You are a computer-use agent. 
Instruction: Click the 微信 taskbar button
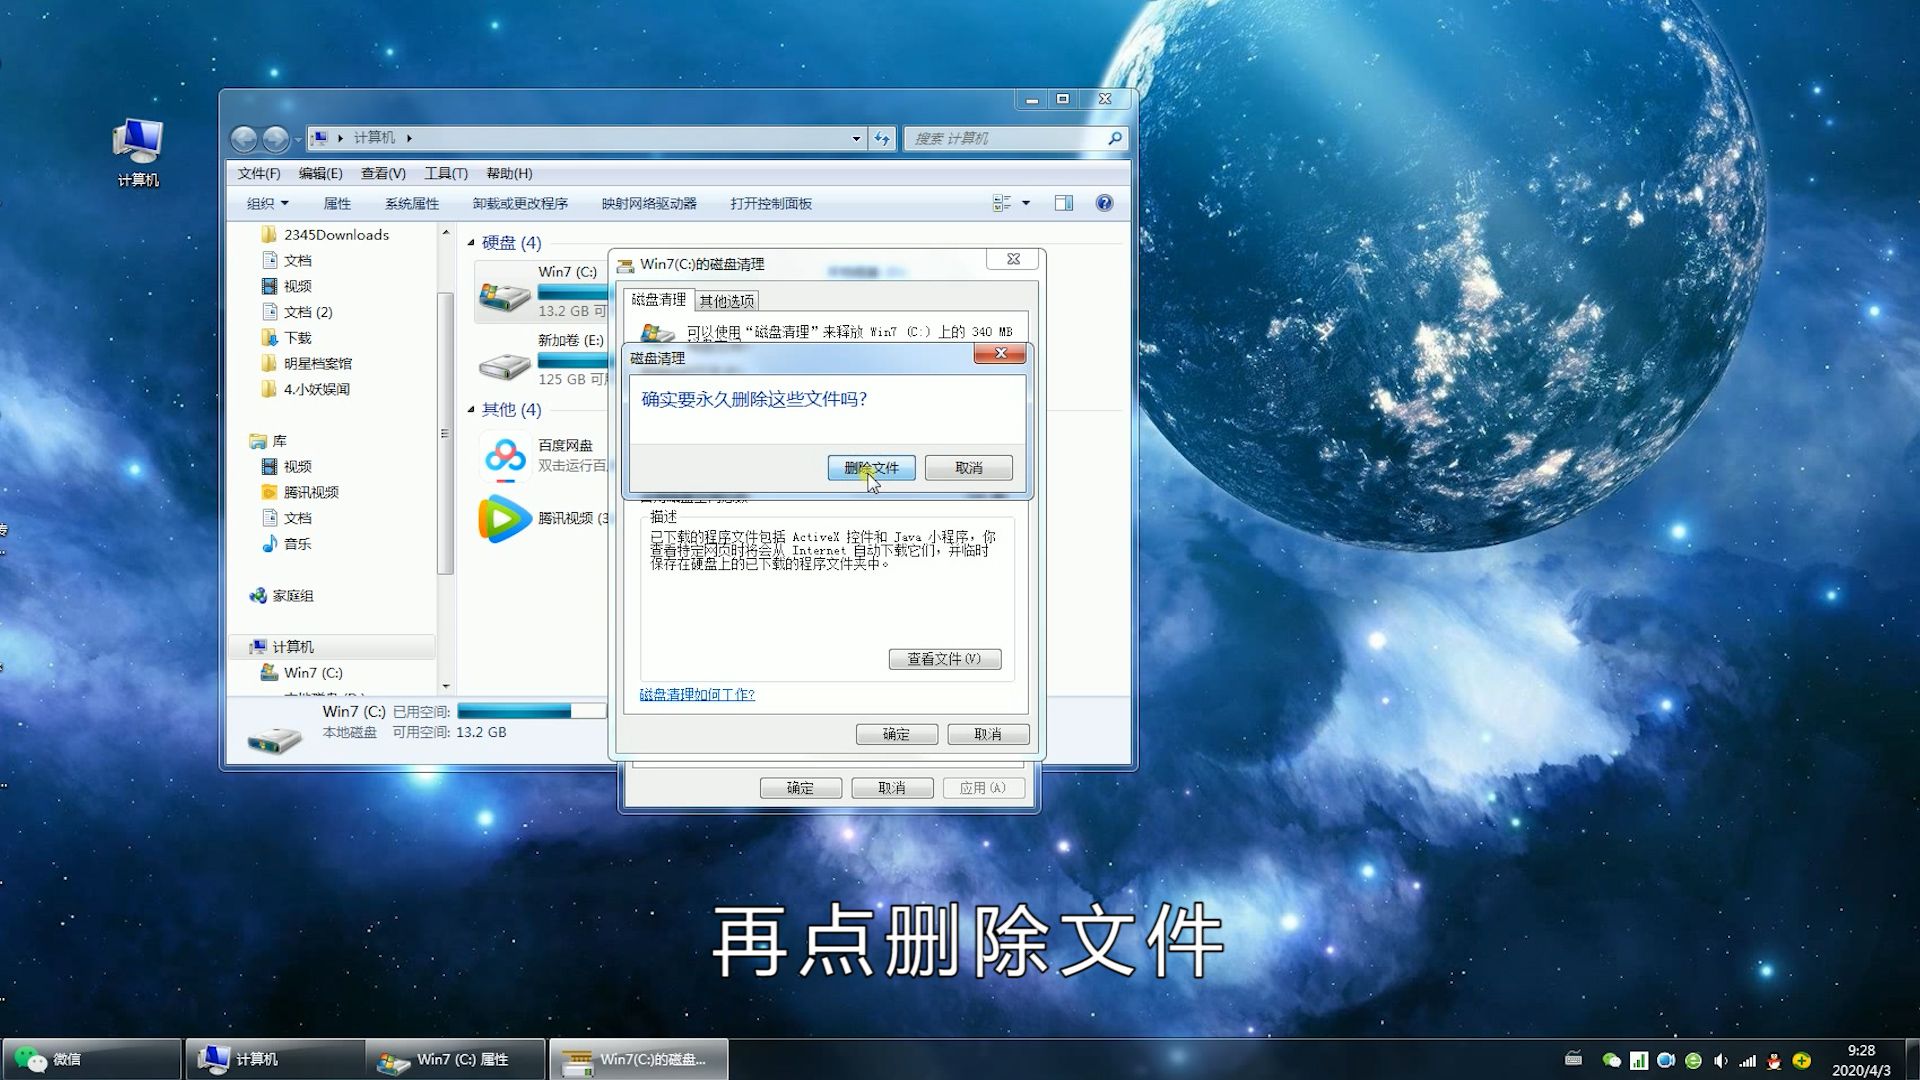(x=92, y=1059)
